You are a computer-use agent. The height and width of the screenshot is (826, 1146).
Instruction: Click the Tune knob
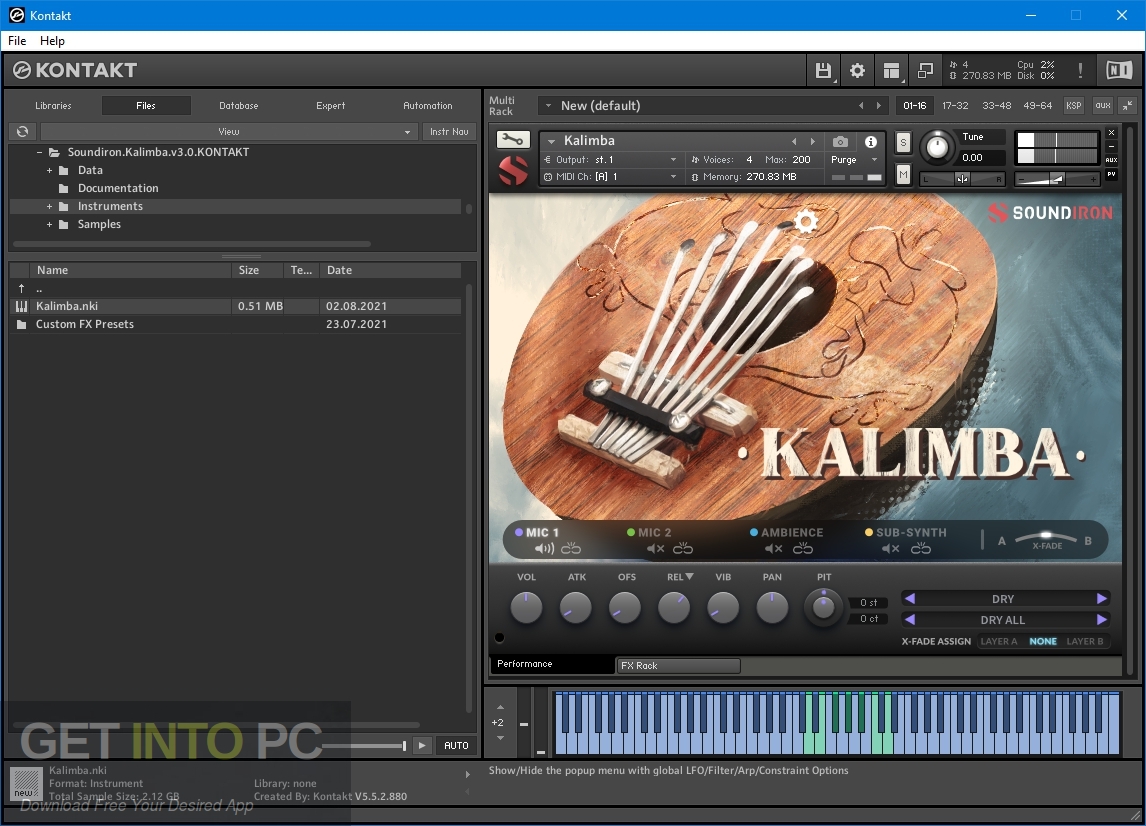[937, 148]
